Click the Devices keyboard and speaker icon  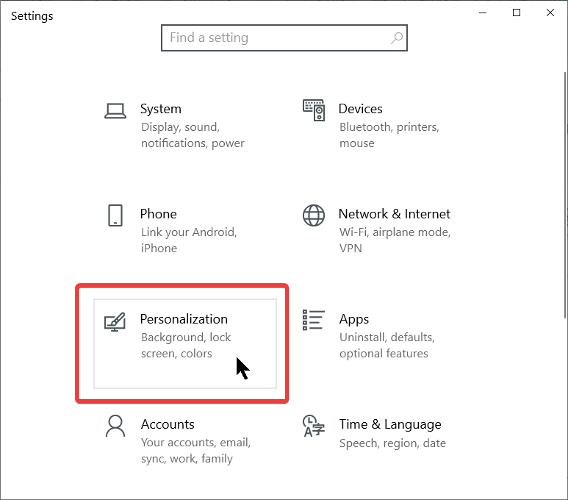click(x=314, y=110)
